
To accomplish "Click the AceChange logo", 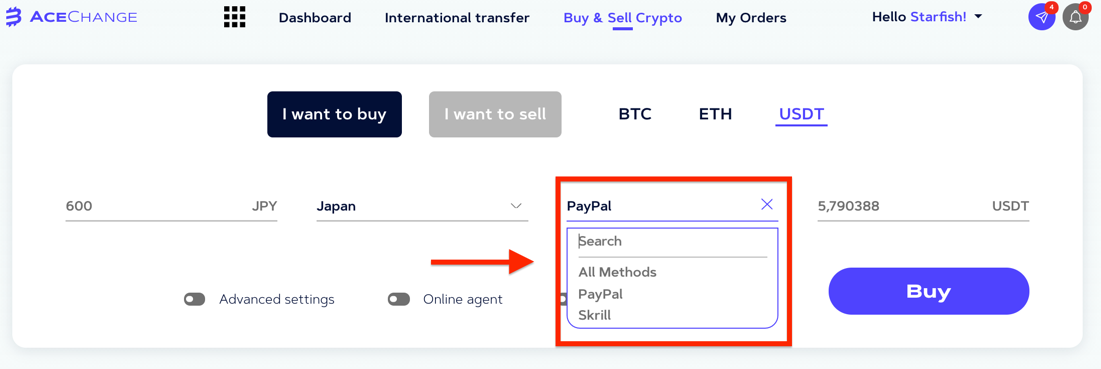I will (x=71, y=18).
